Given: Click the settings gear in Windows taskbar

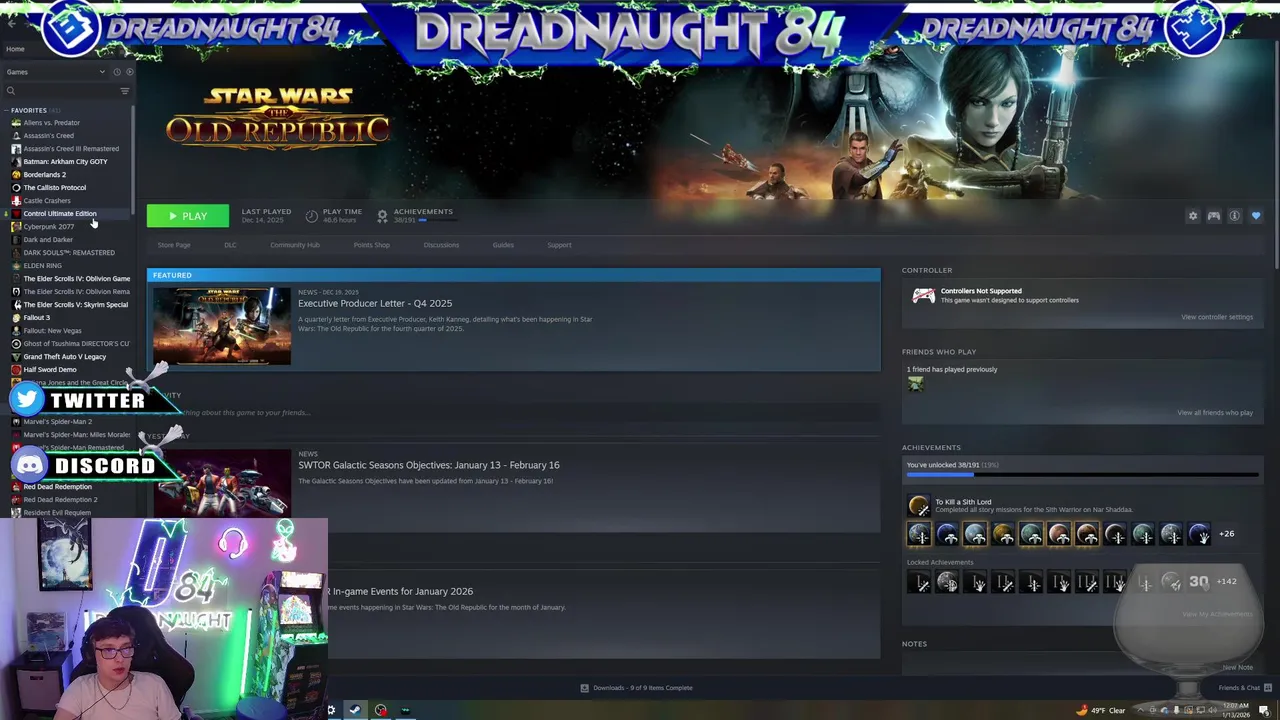Looking at the screenshot, I should click(331, 710).
